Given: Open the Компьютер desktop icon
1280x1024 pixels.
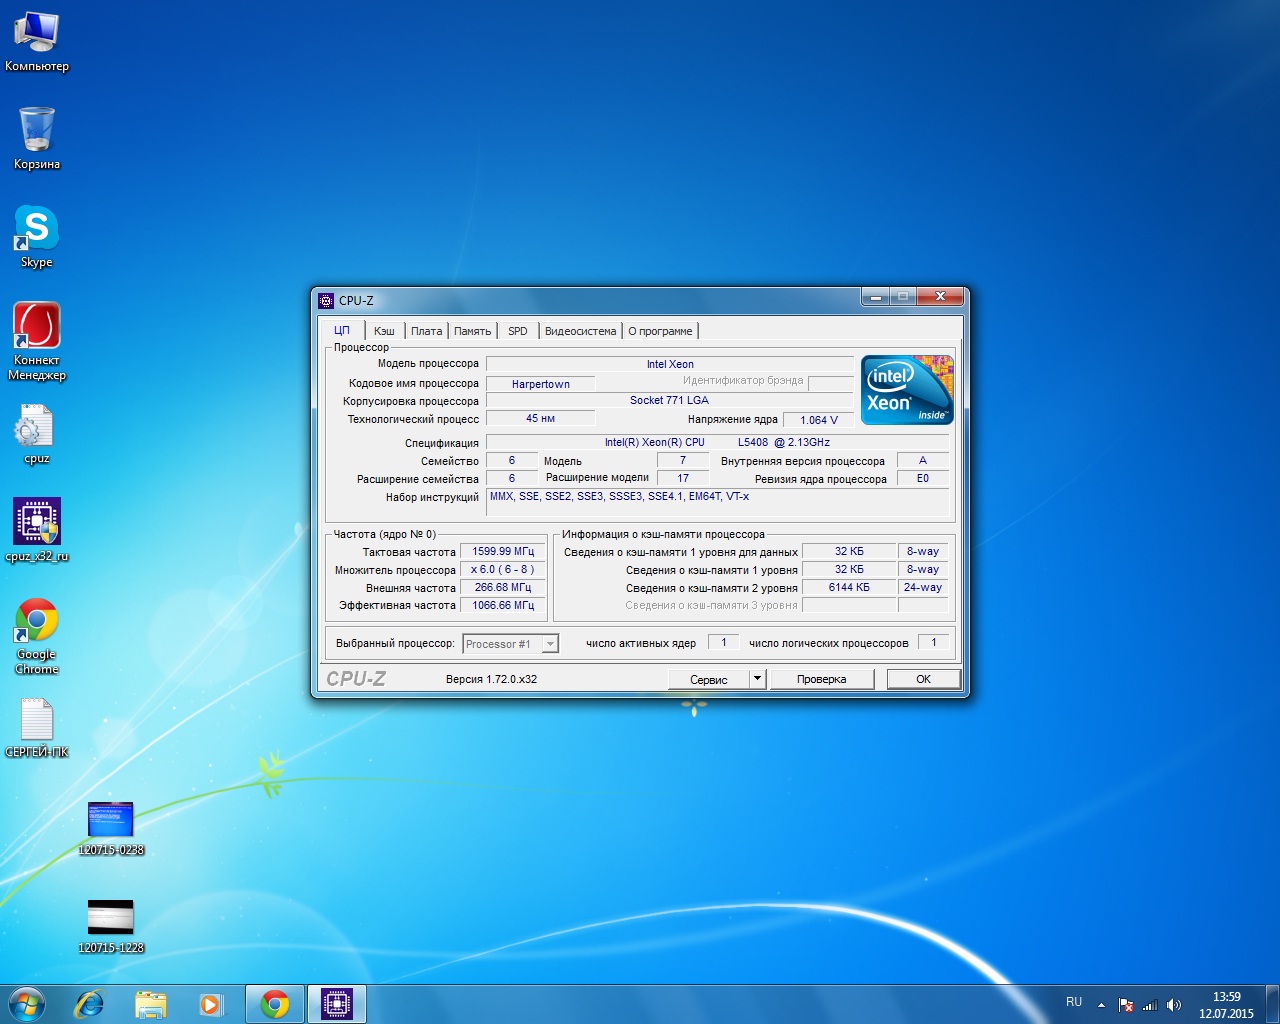Looking at the screenshot, I should [36, 33].
